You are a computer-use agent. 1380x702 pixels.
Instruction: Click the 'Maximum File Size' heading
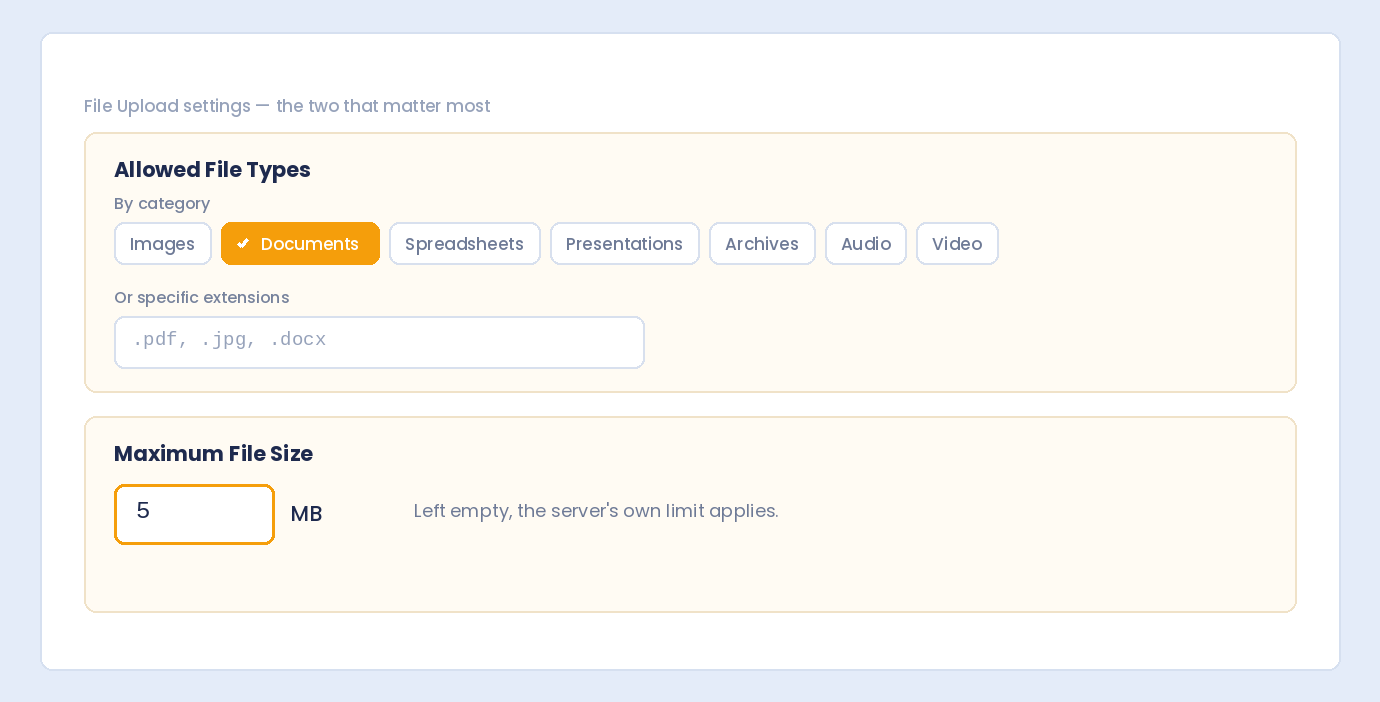(x=213, y=454)
